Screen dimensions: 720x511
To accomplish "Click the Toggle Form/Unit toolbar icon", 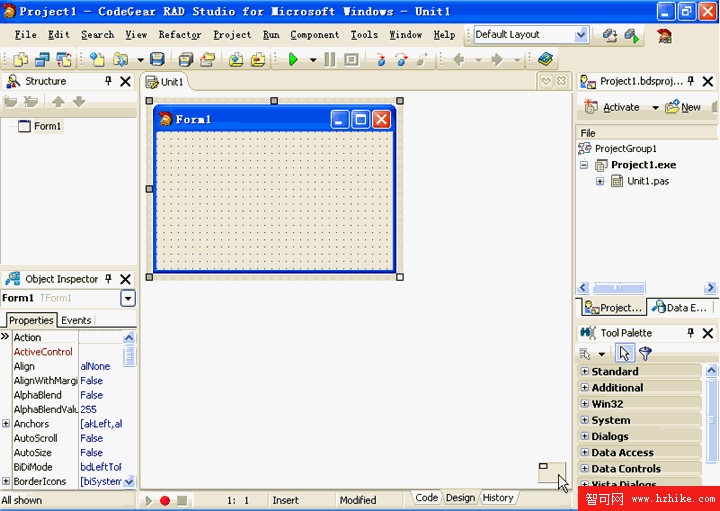I will tap(64, 59).
